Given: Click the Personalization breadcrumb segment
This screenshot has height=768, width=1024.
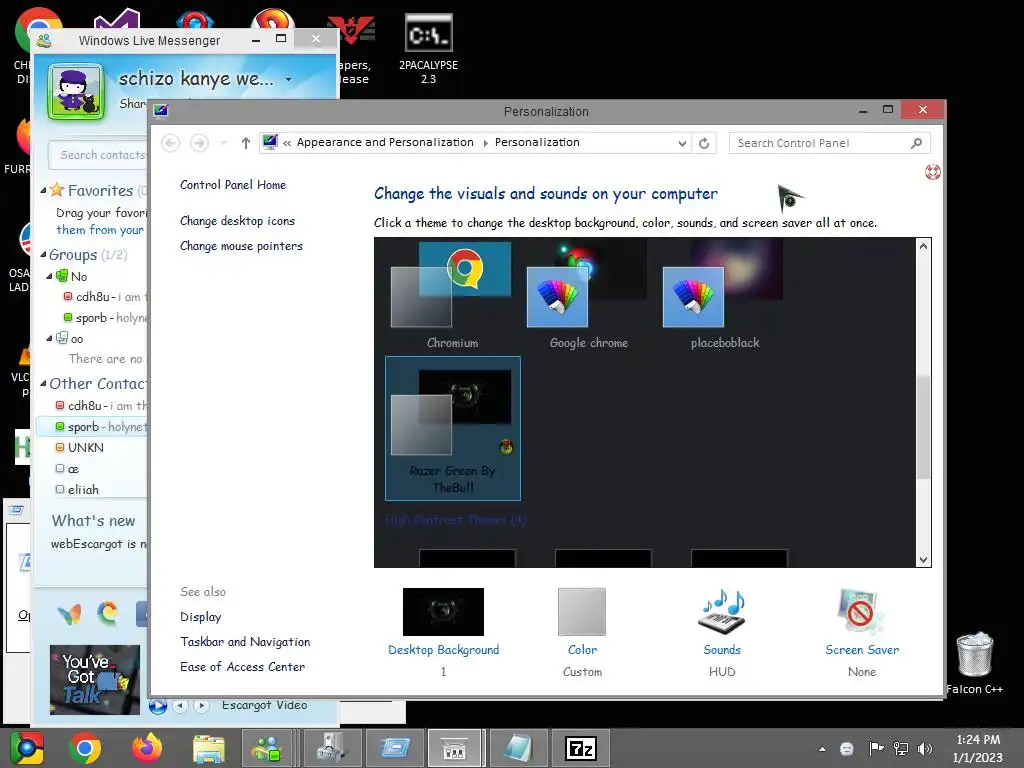Looking at the screenshot, I should pos(537,142).
